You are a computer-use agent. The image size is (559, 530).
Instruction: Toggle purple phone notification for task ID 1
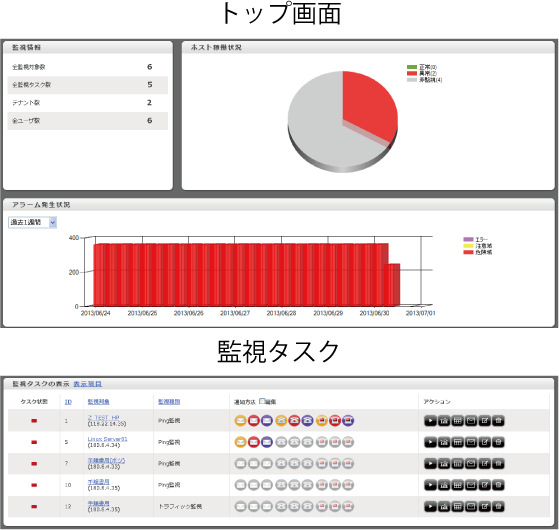tap(307, 421)
